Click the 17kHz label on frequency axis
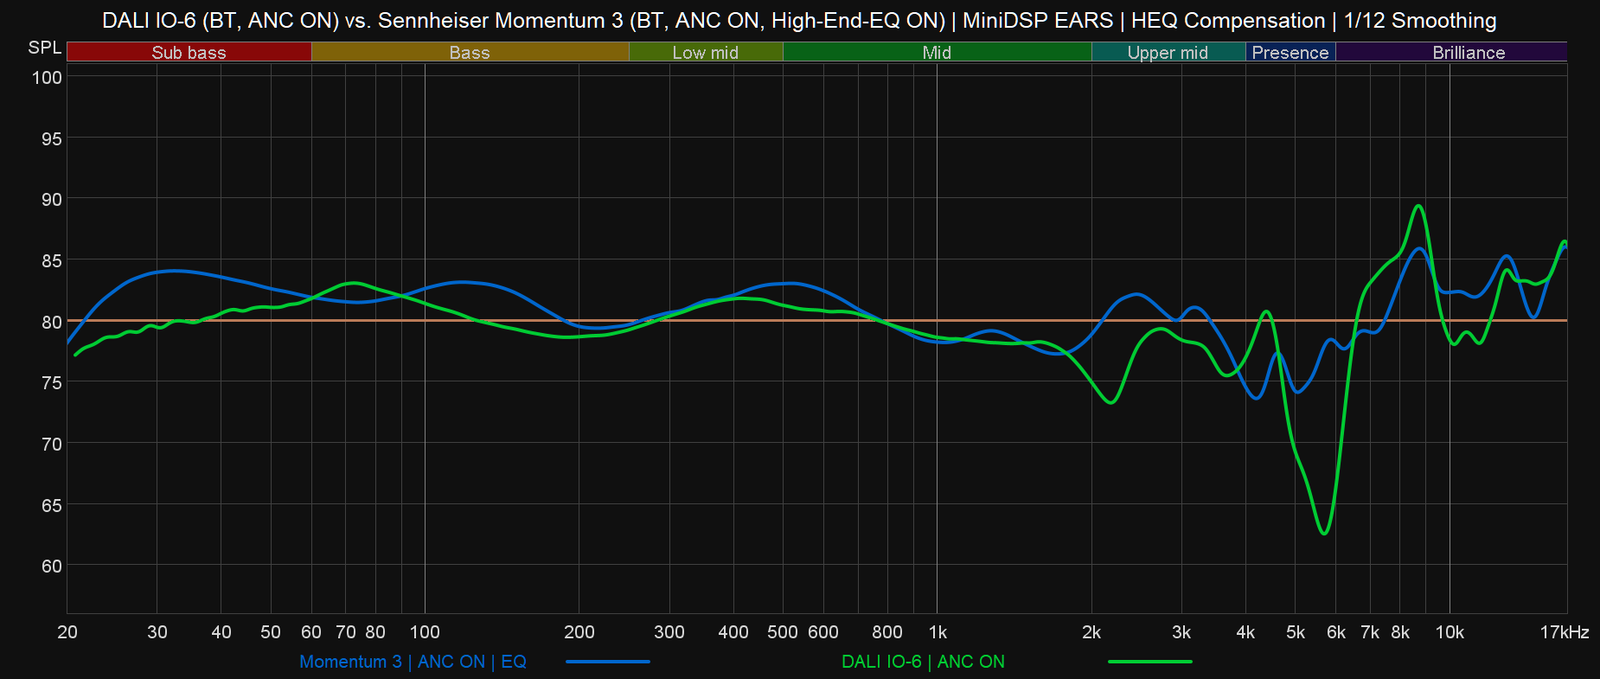1600x679 pixels. (1564, 632)
